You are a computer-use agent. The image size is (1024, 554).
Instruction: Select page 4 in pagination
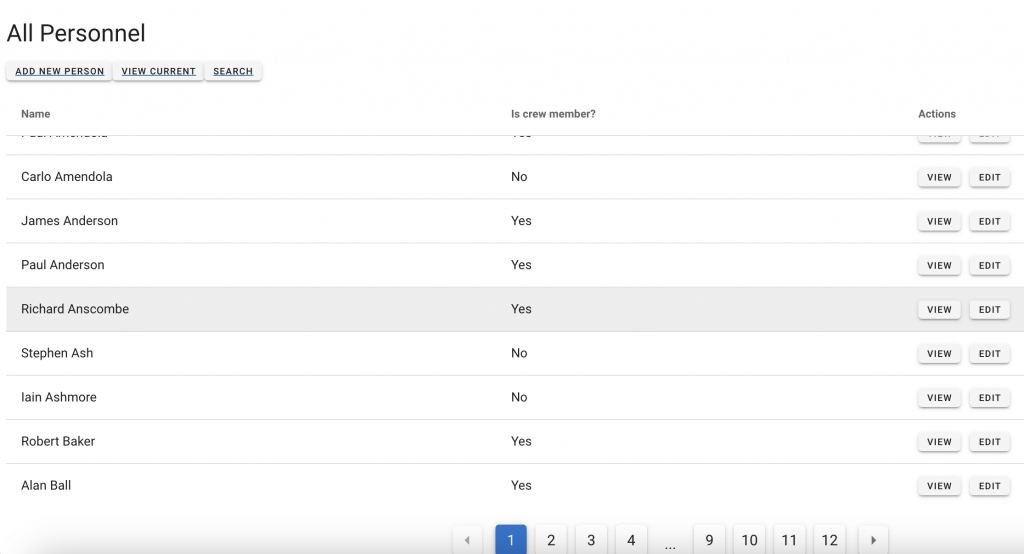(631, 540)
